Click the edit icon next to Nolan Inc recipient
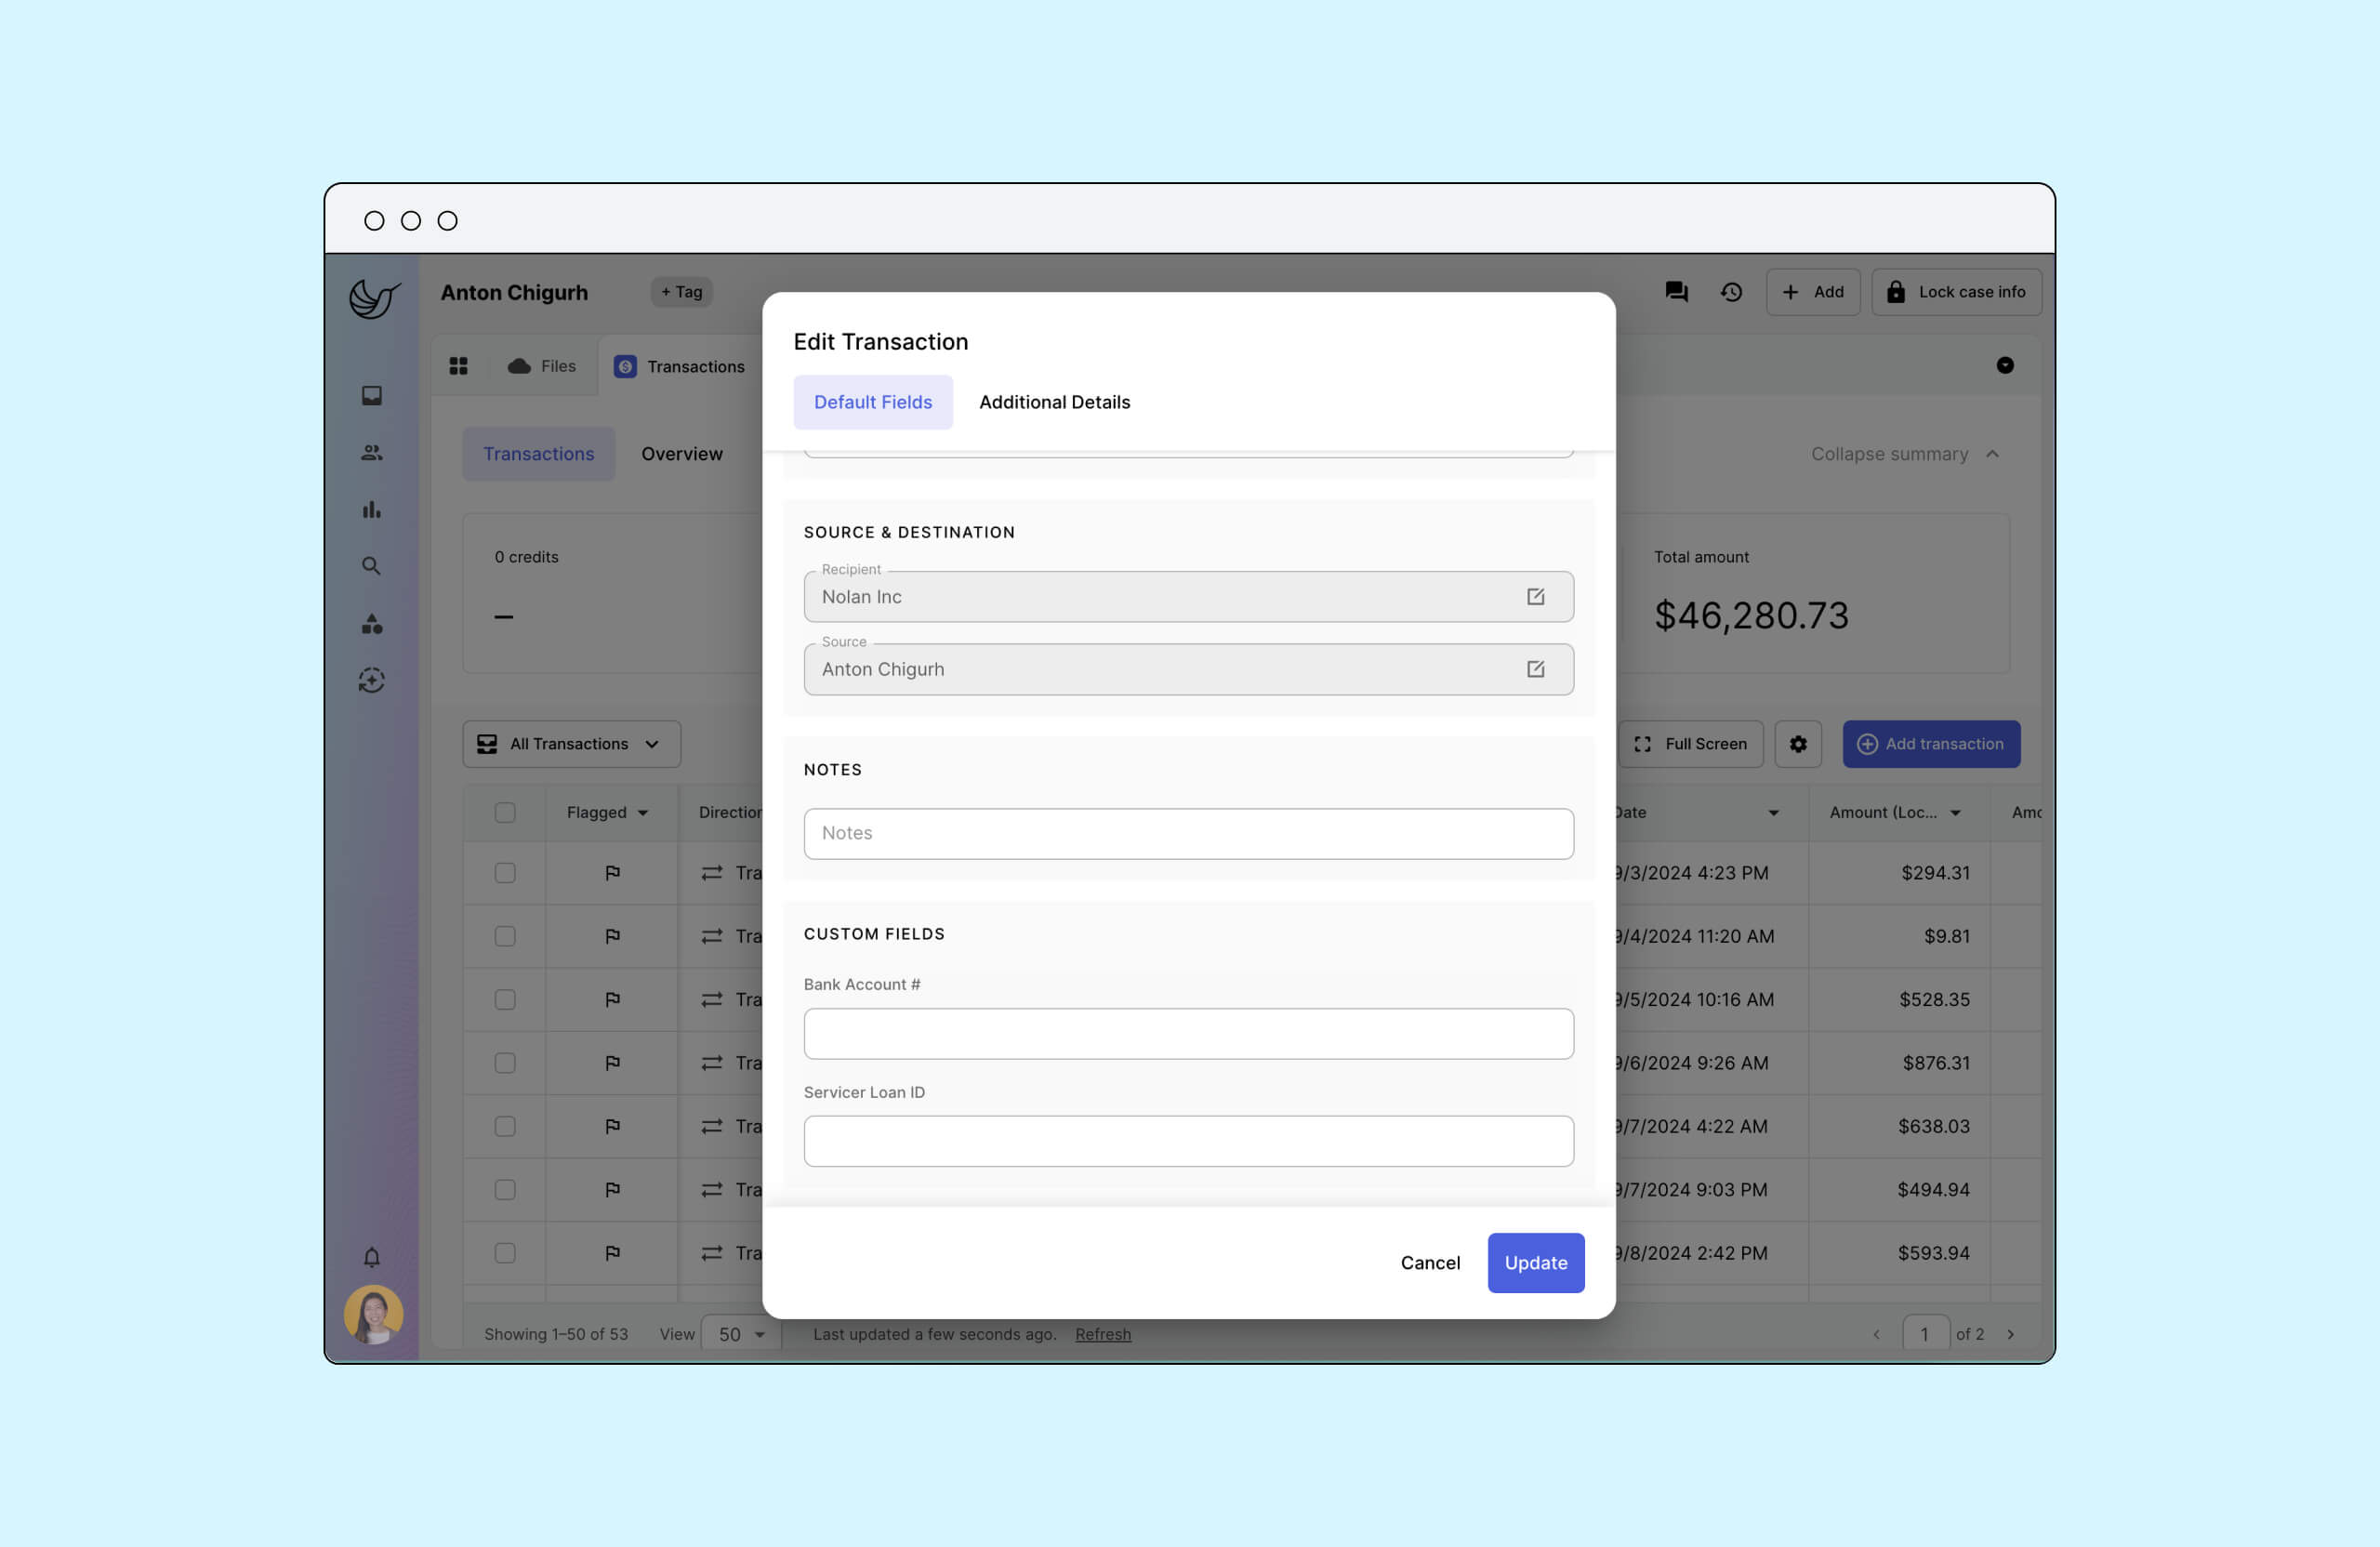Image resolution: width=2380 pixels, height=1547 pixels. (x=1535, y=597)
